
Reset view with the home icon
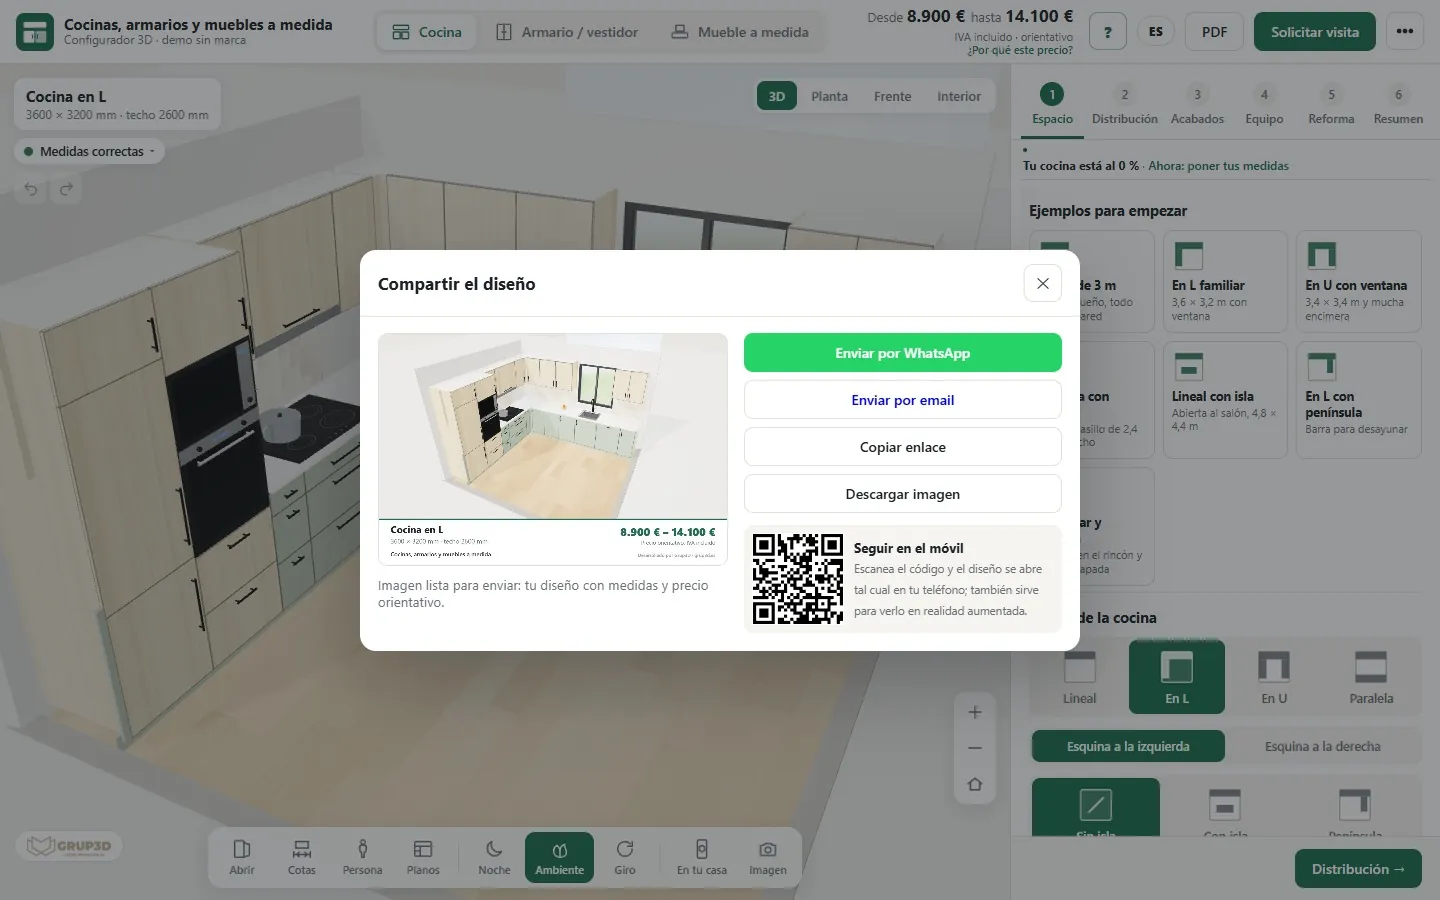pos(975,784)
